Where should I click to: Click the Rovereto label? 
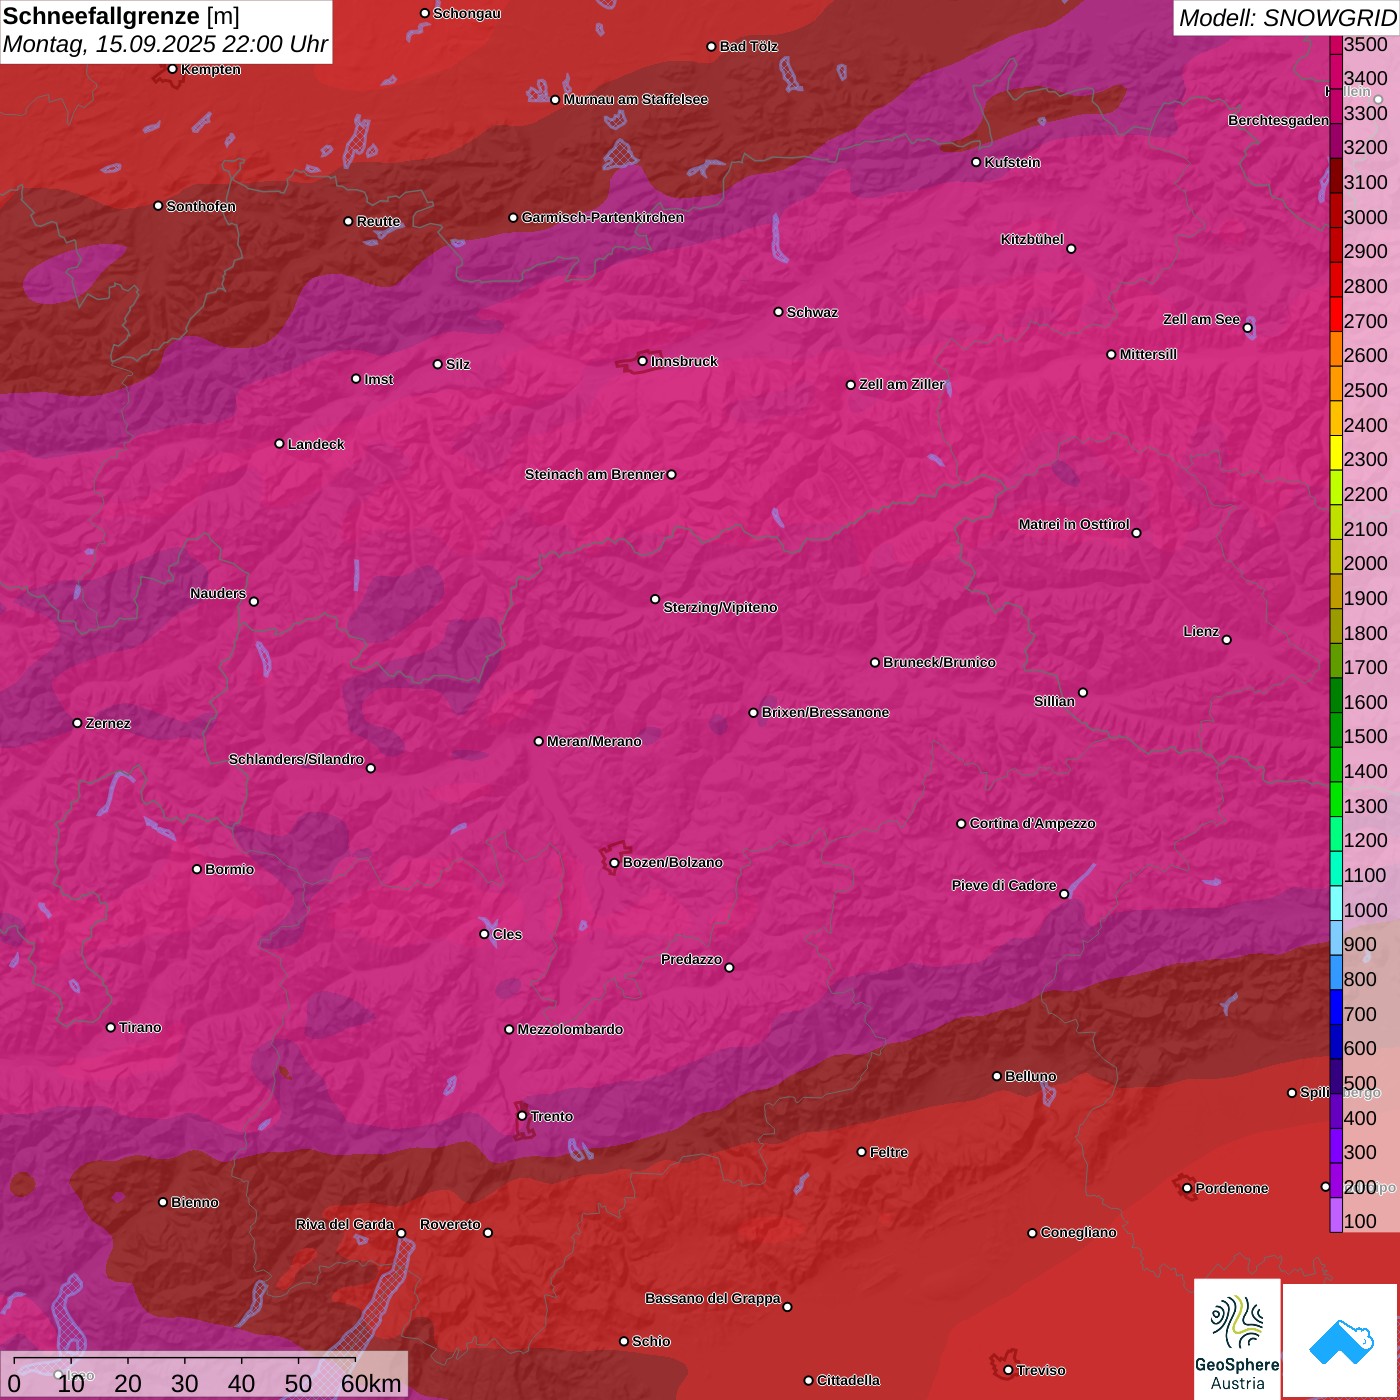pos(450,1224)
